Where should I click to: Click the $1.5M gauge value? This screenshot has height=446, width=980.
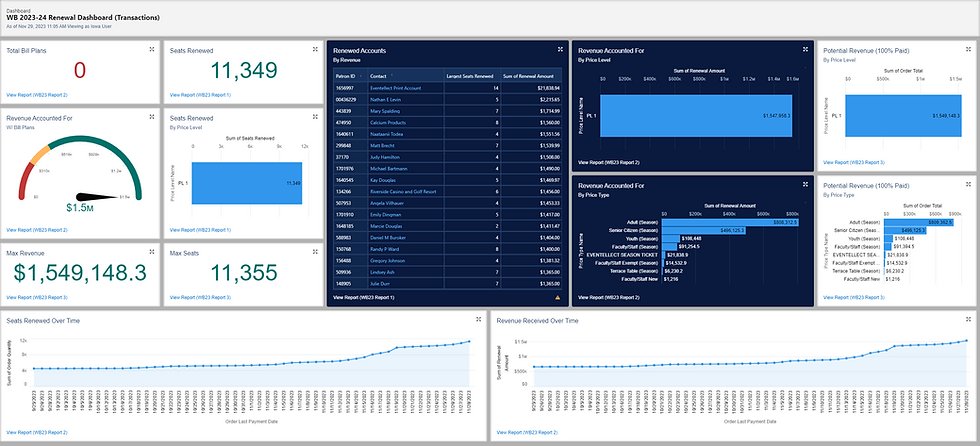(x=80, y=207)
